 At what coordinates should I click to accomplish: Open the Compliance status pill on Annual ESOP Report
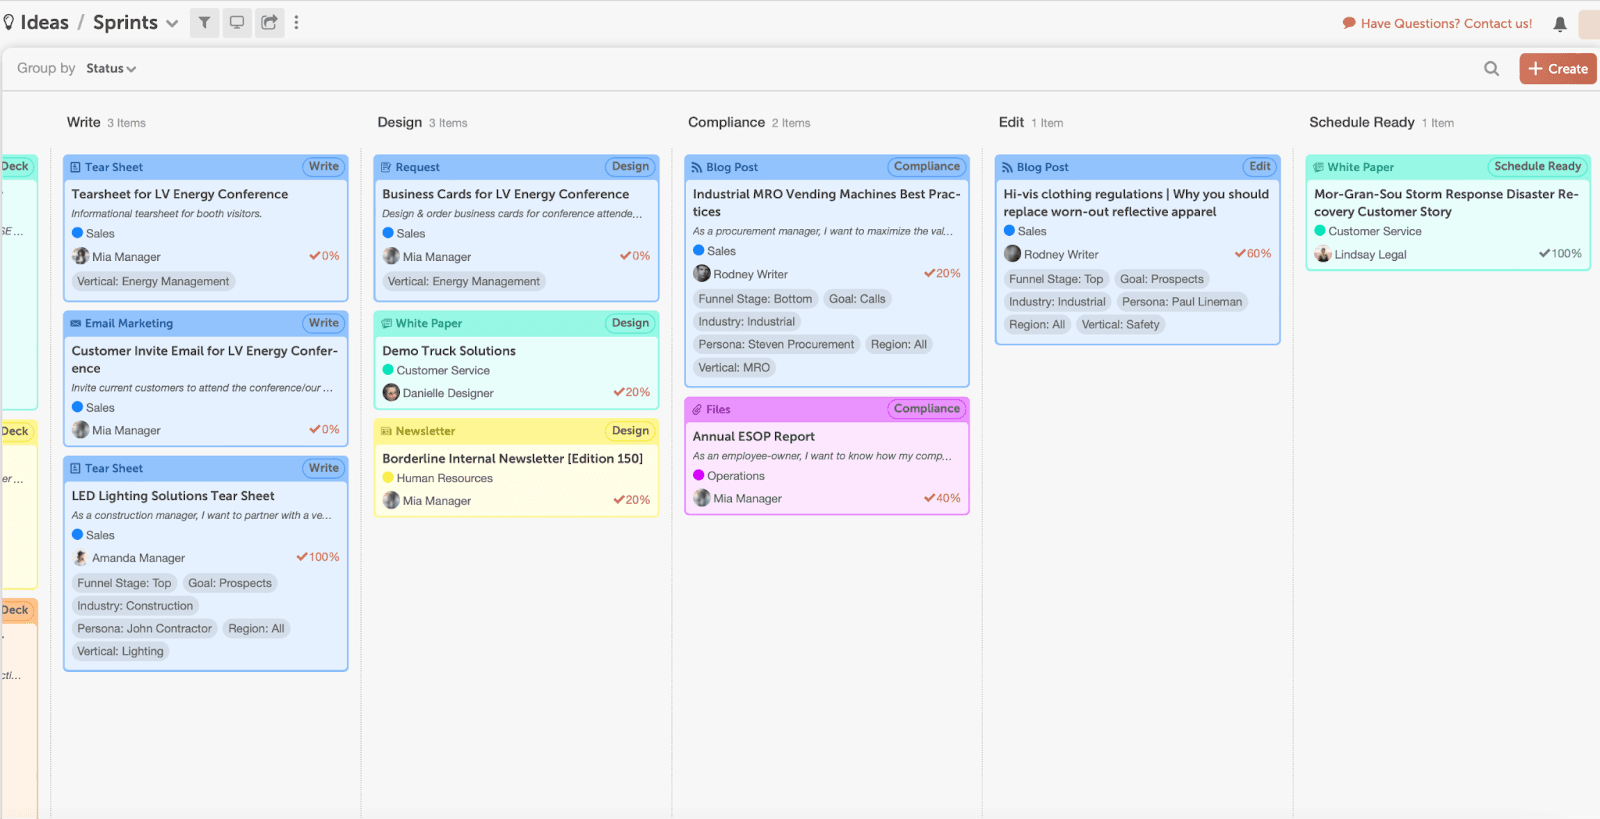tap(926, 409)
